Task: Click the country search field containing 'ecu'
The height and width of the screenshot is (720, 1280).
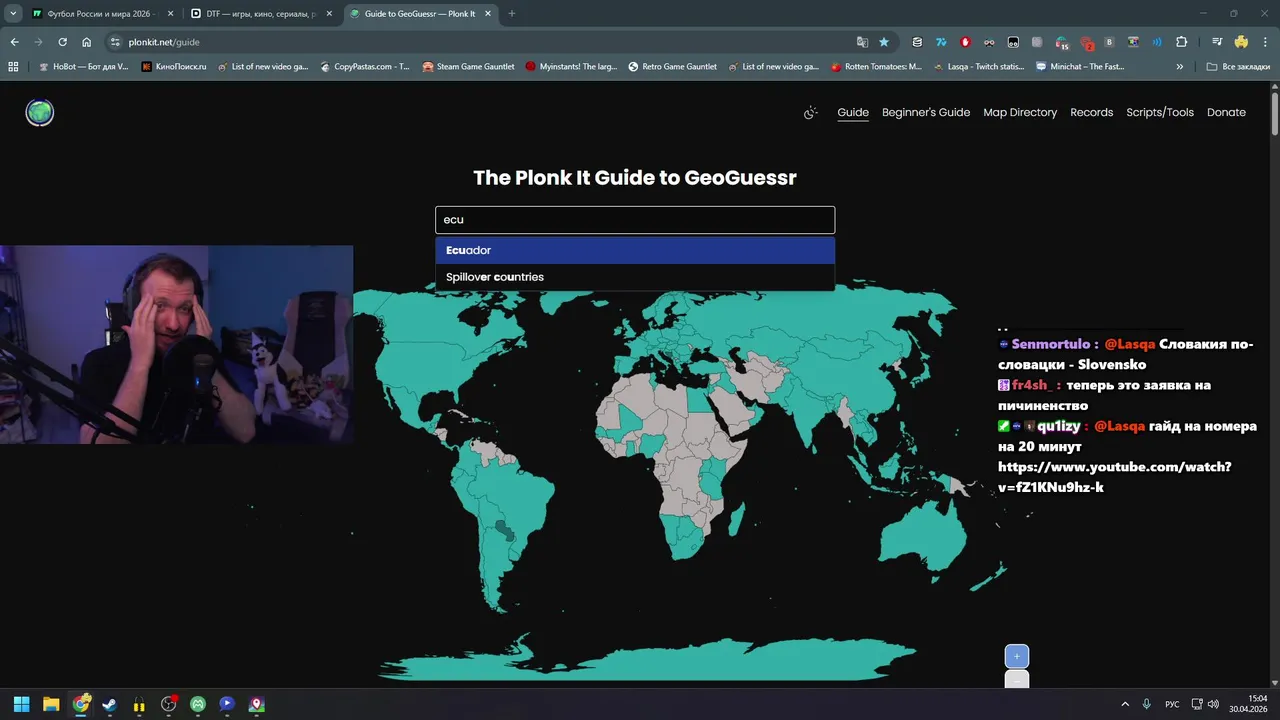Action: pyautogui.click(x=635, y=220)
